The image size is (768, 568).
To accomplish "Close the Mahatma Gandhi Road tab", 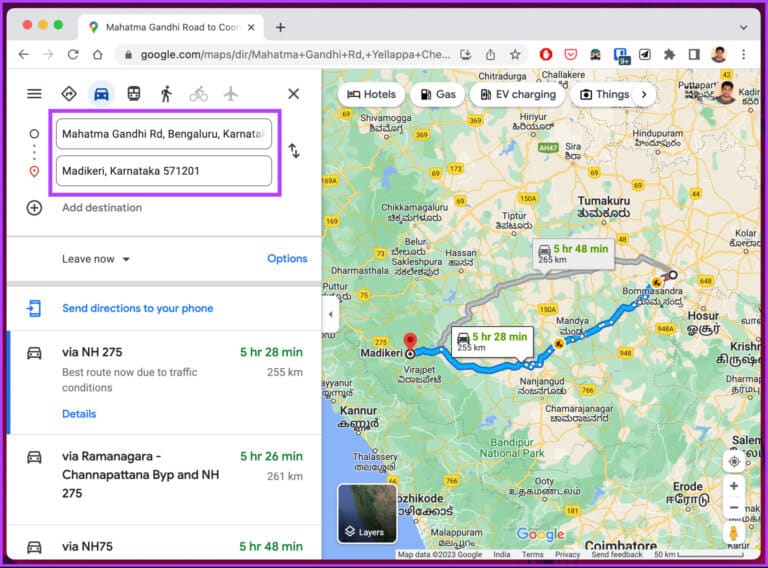I will click(251, 27).
